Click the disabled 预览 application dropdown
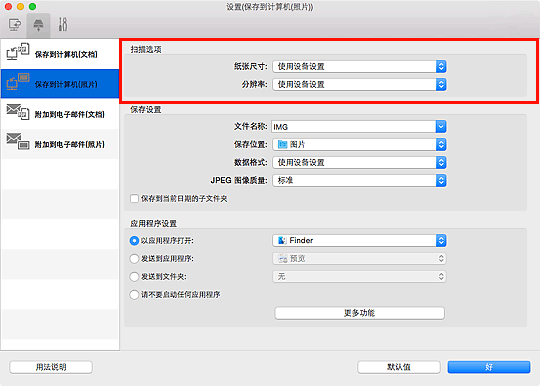 pyautogui.click(x=359, y=259)
